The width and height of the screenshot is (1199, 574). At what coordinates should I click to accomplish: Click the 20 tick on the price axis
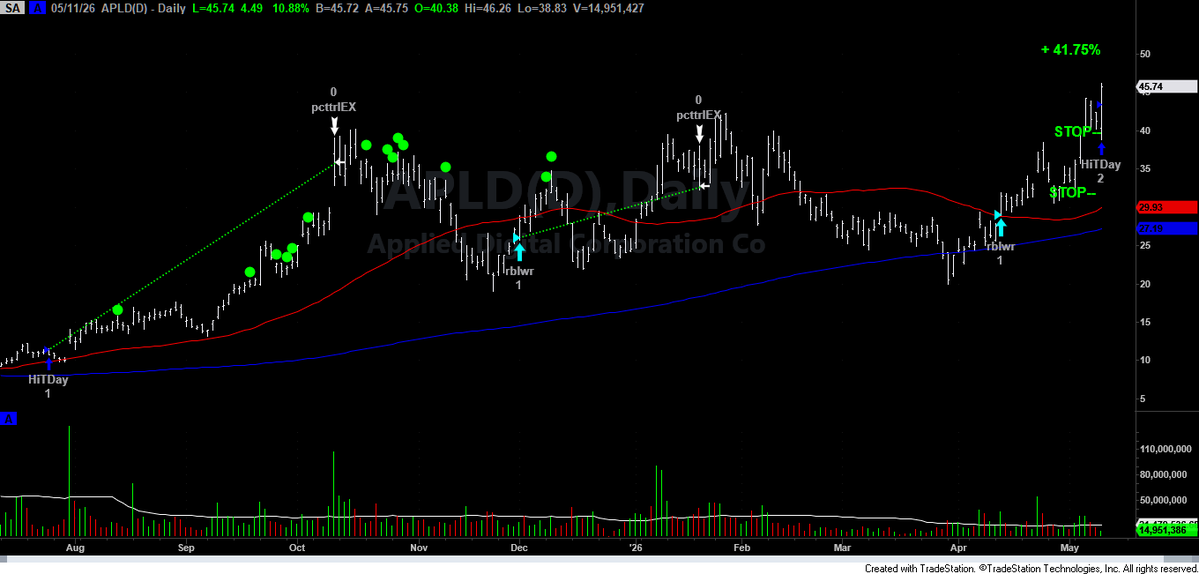pyautogui.click(x=1145, y=284)
